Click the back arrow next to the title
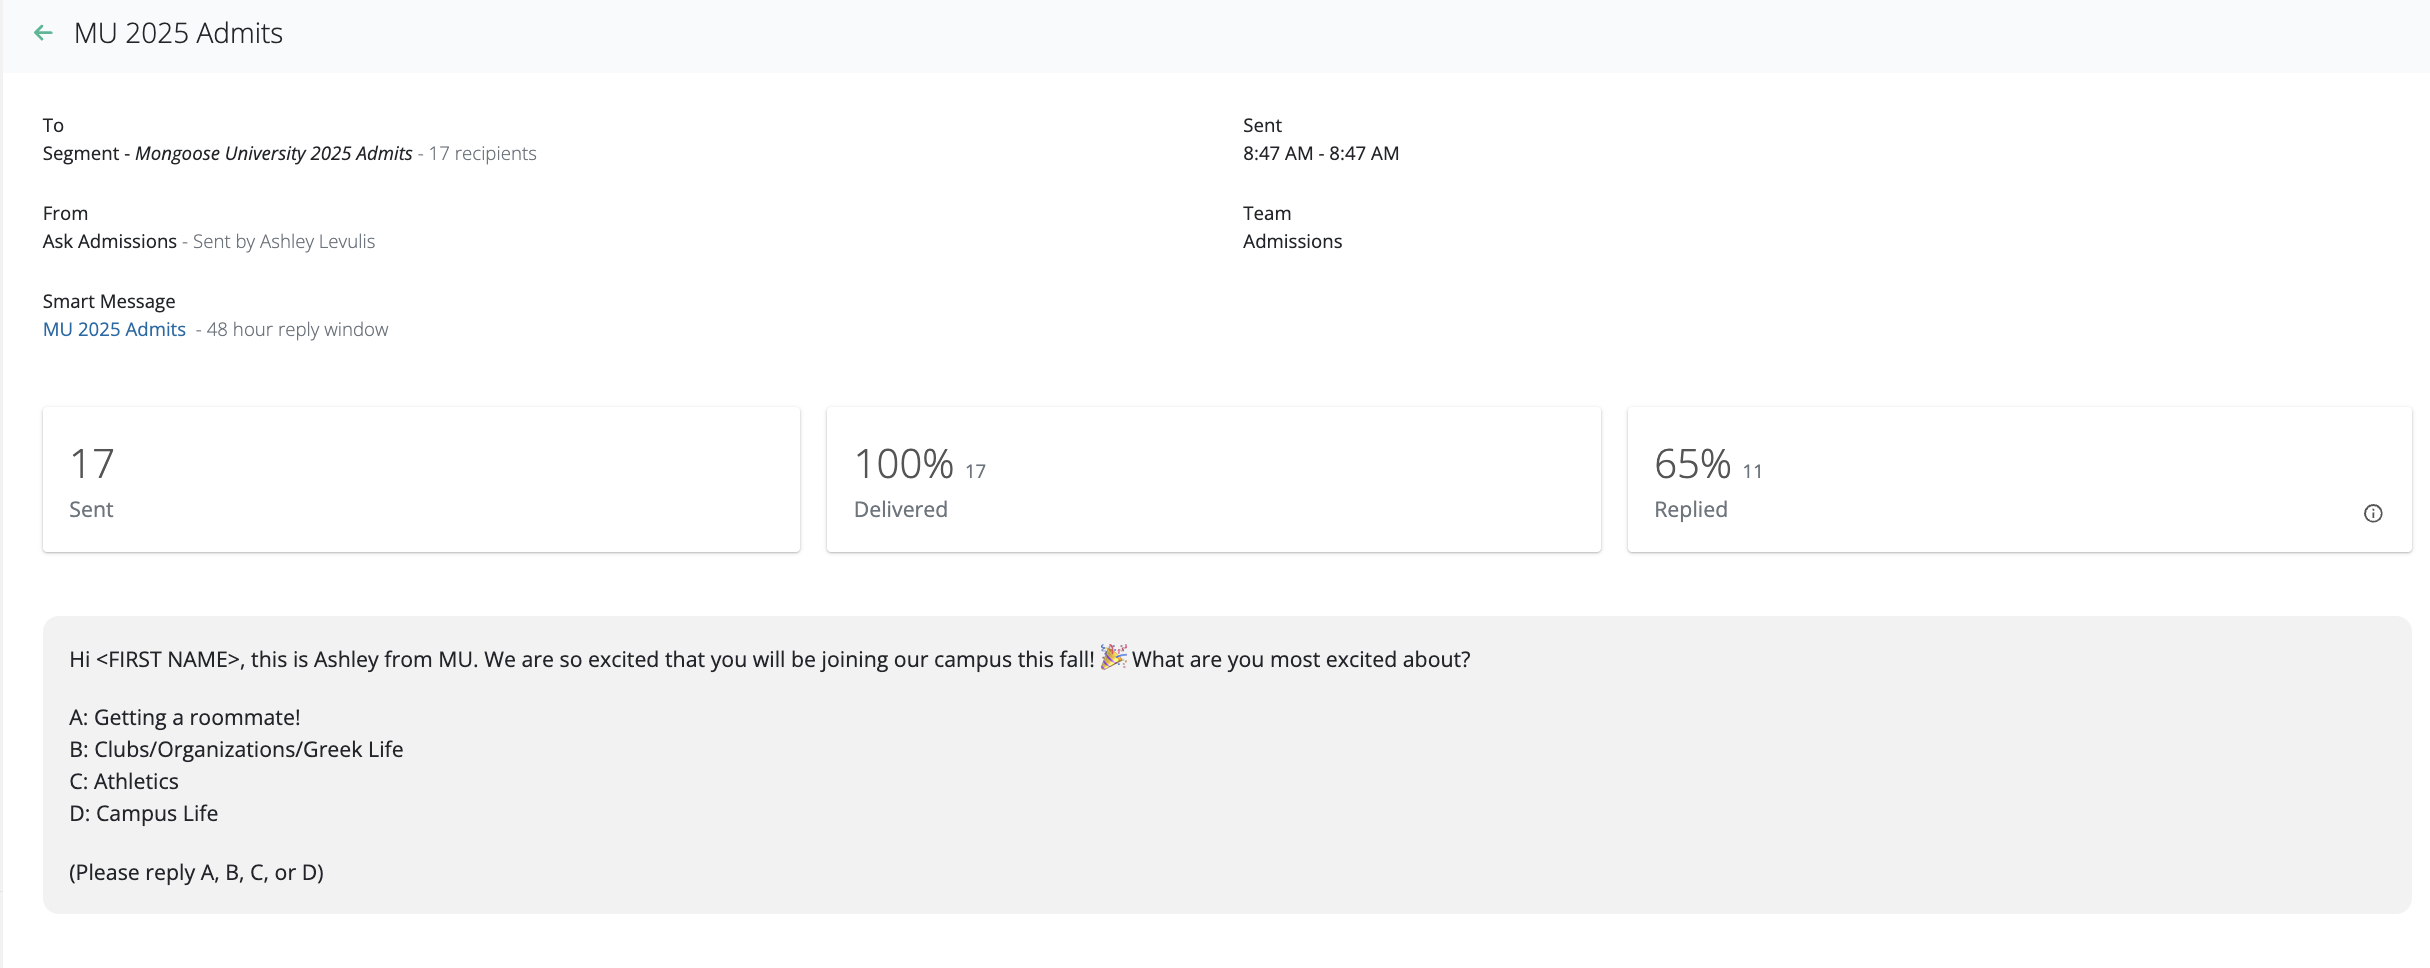Image resolution: width=2430 pixels, height=968 pixels. [43, 33]
